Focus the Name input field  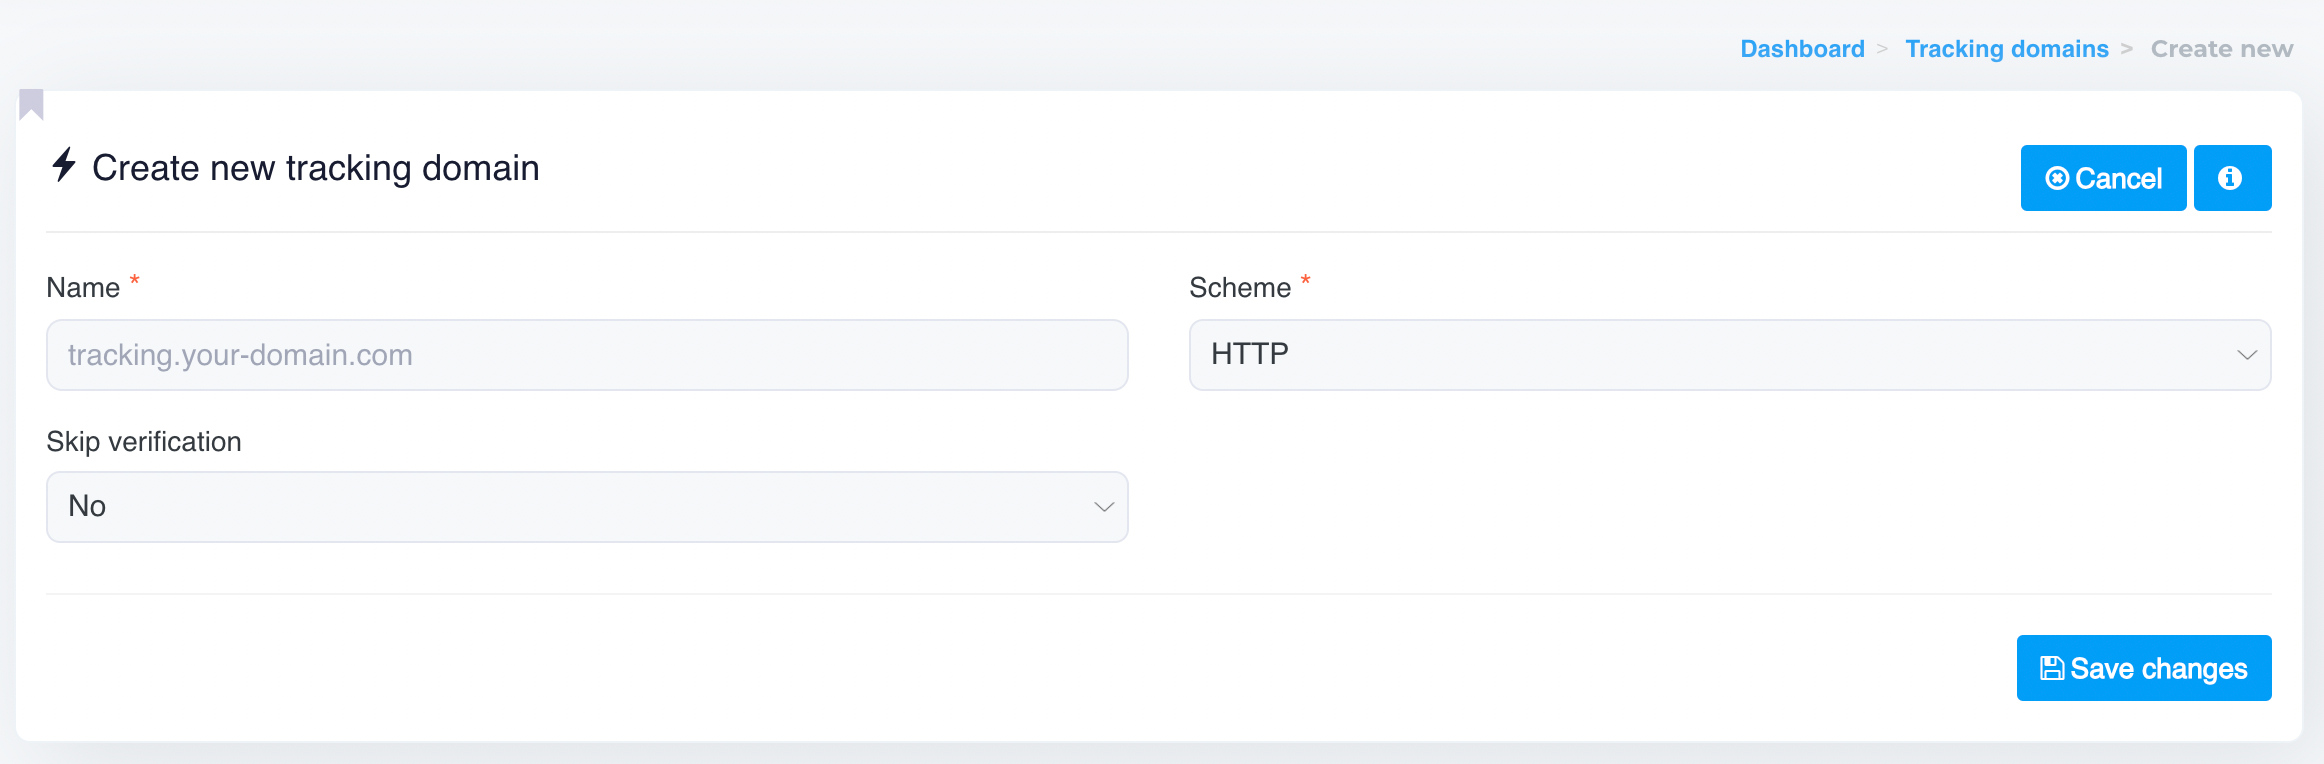click(x=586, y=355)
